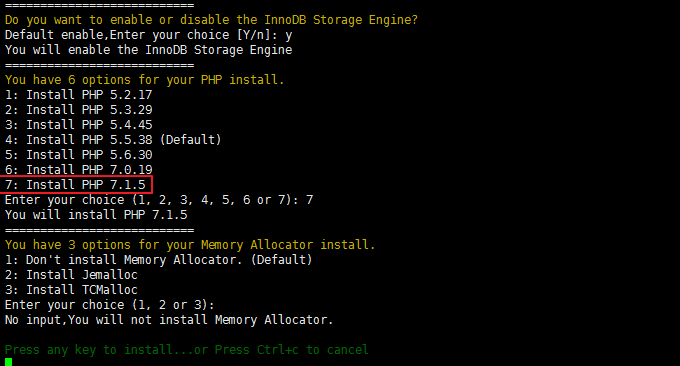
Task: Click the green terminal cursor block
Action: pos(9,362)
